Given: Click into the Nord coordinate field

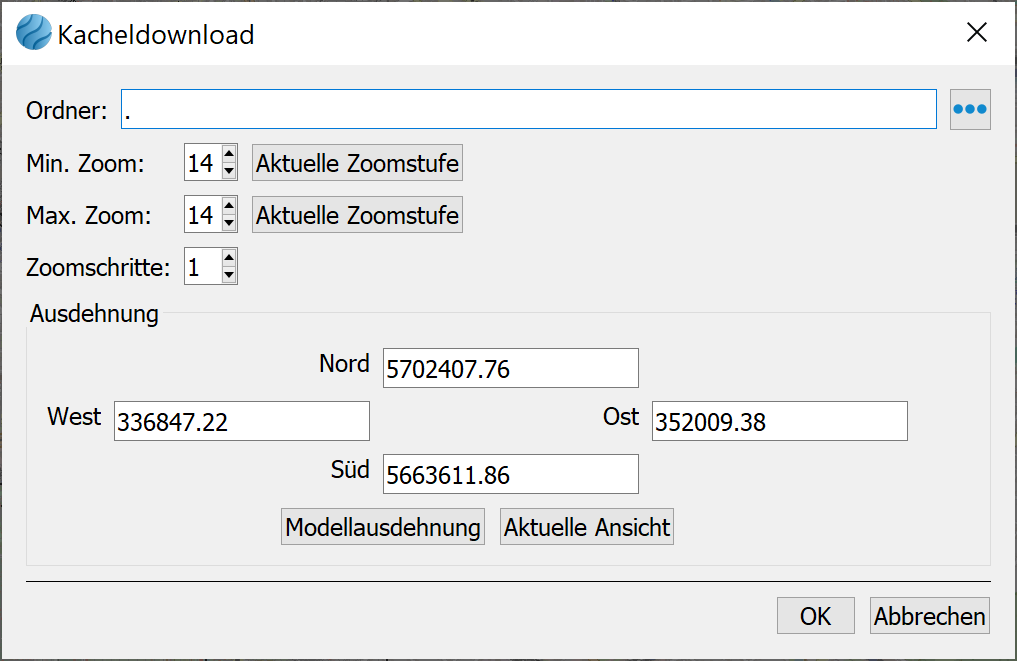Looking at the screenshot, I should [x=510, y=369].
